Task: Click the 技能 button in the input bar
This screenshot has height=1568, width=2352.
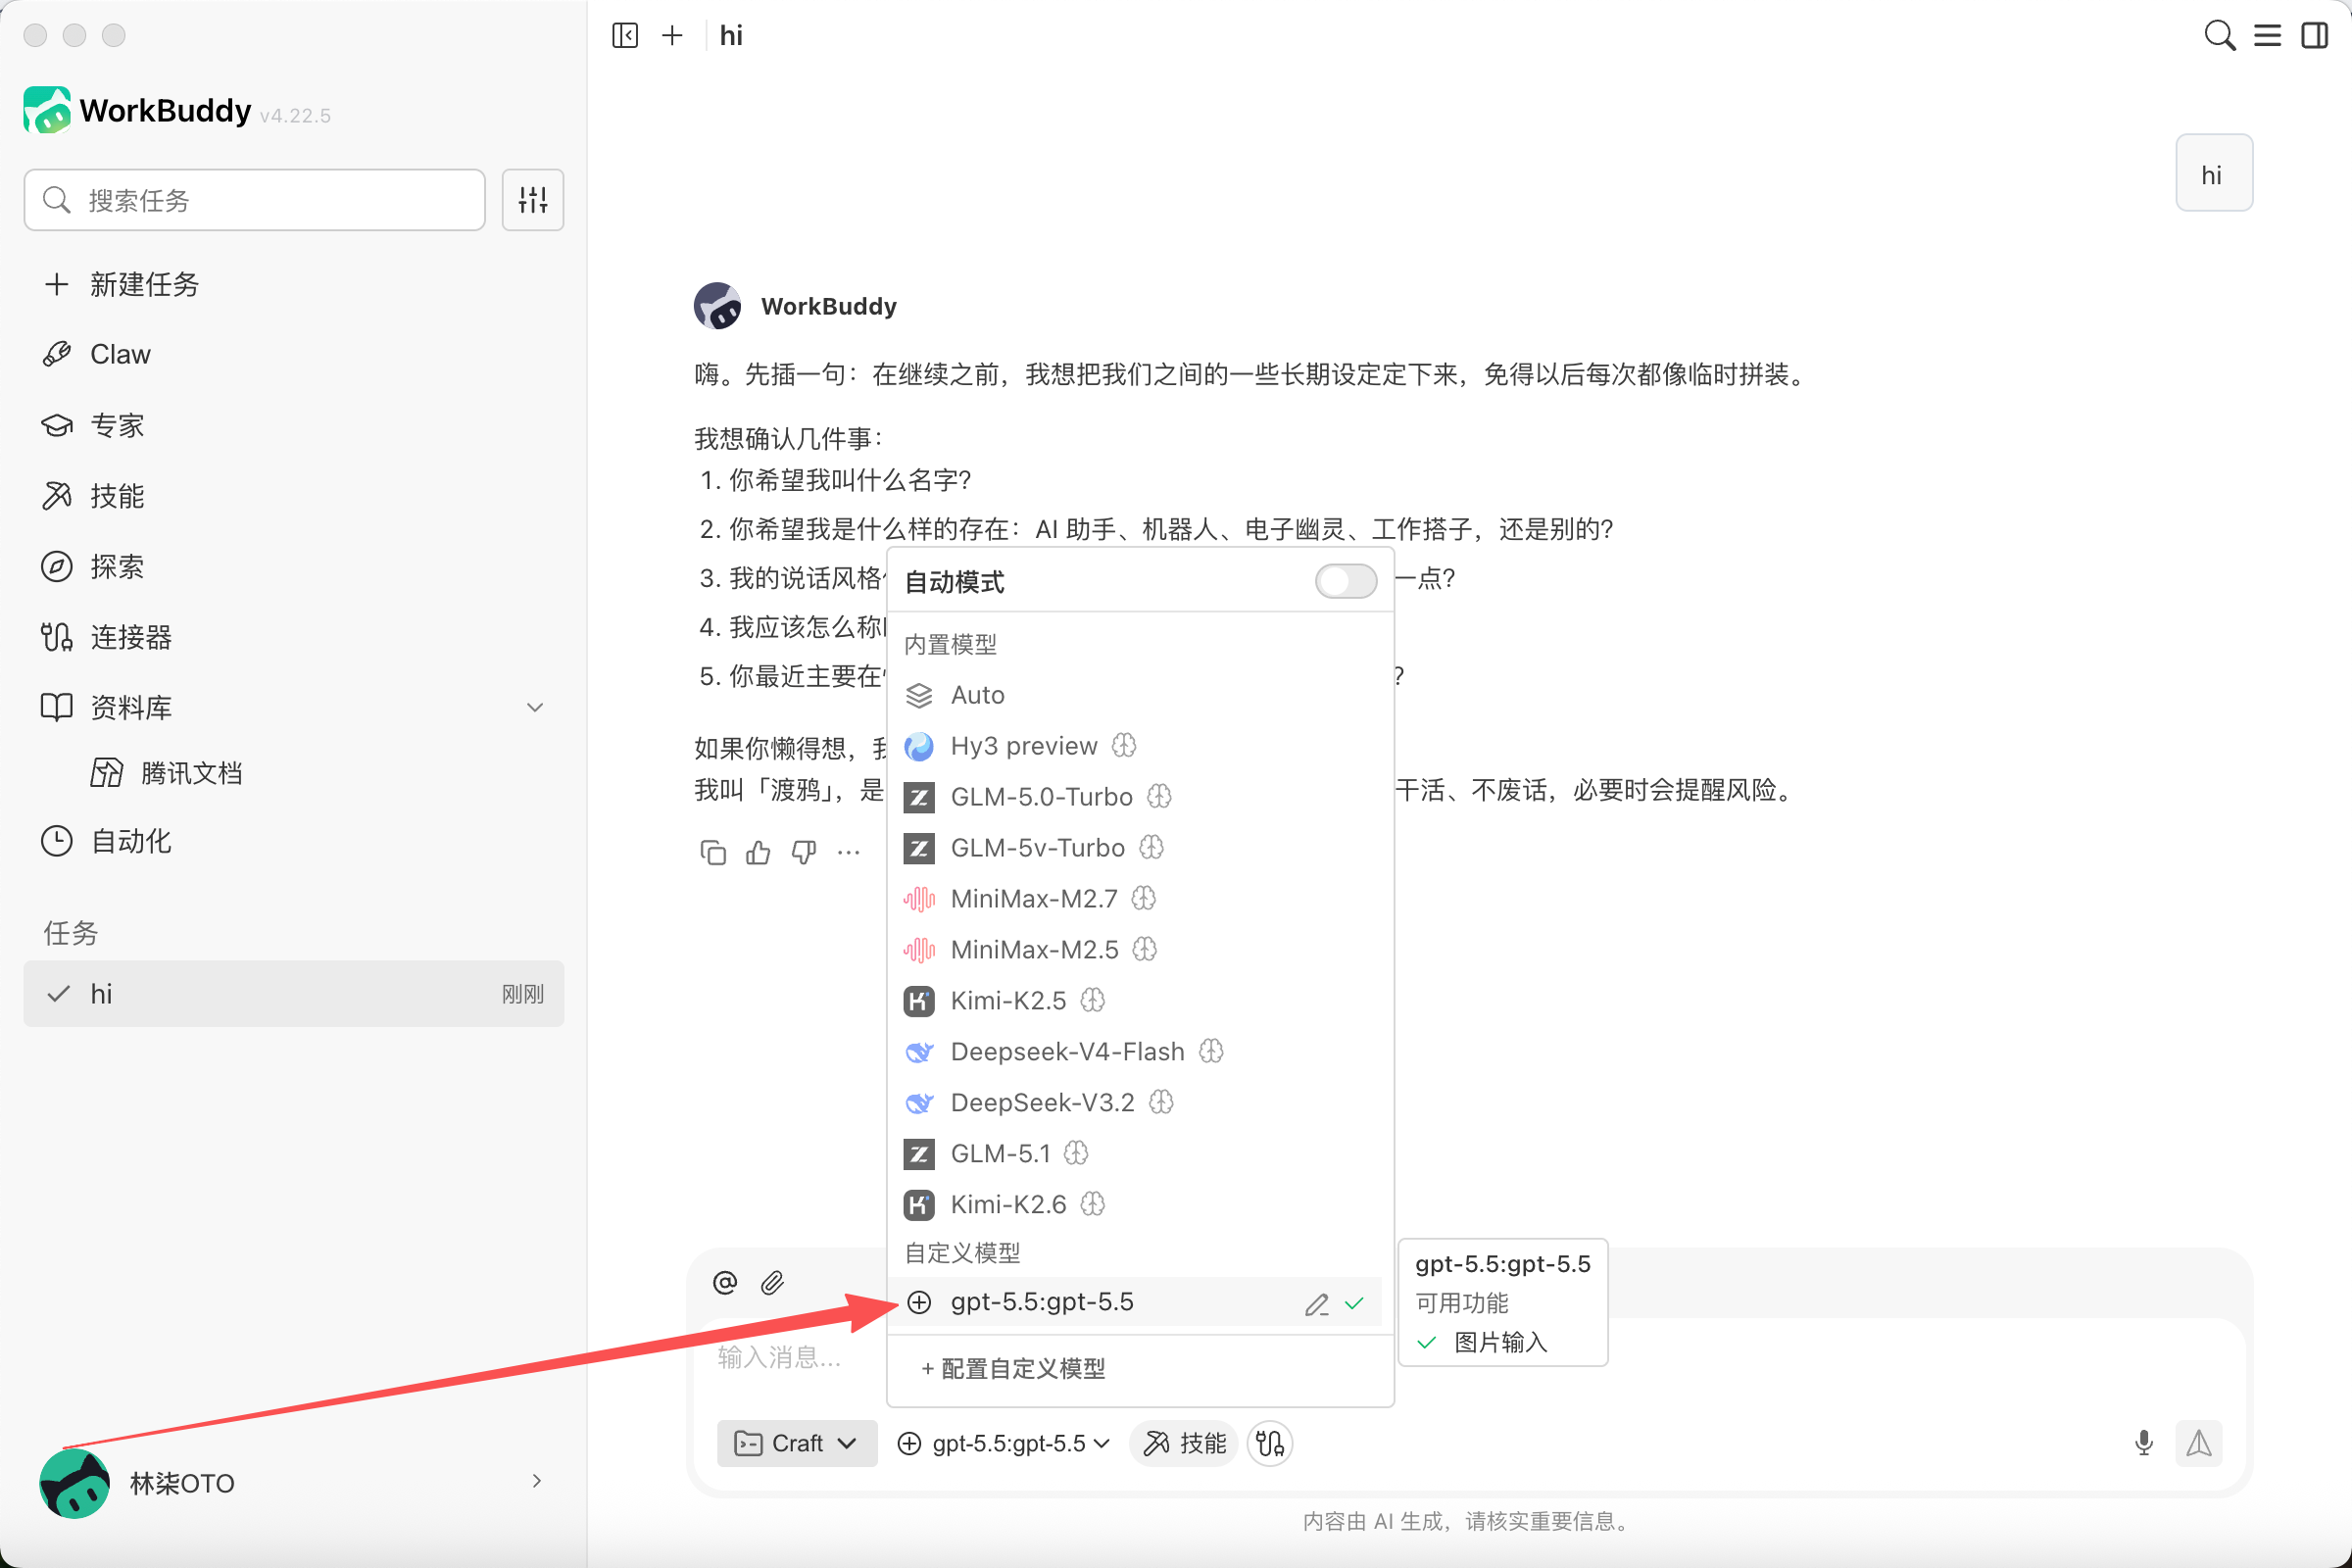Action: (x=1184, y=1443)
